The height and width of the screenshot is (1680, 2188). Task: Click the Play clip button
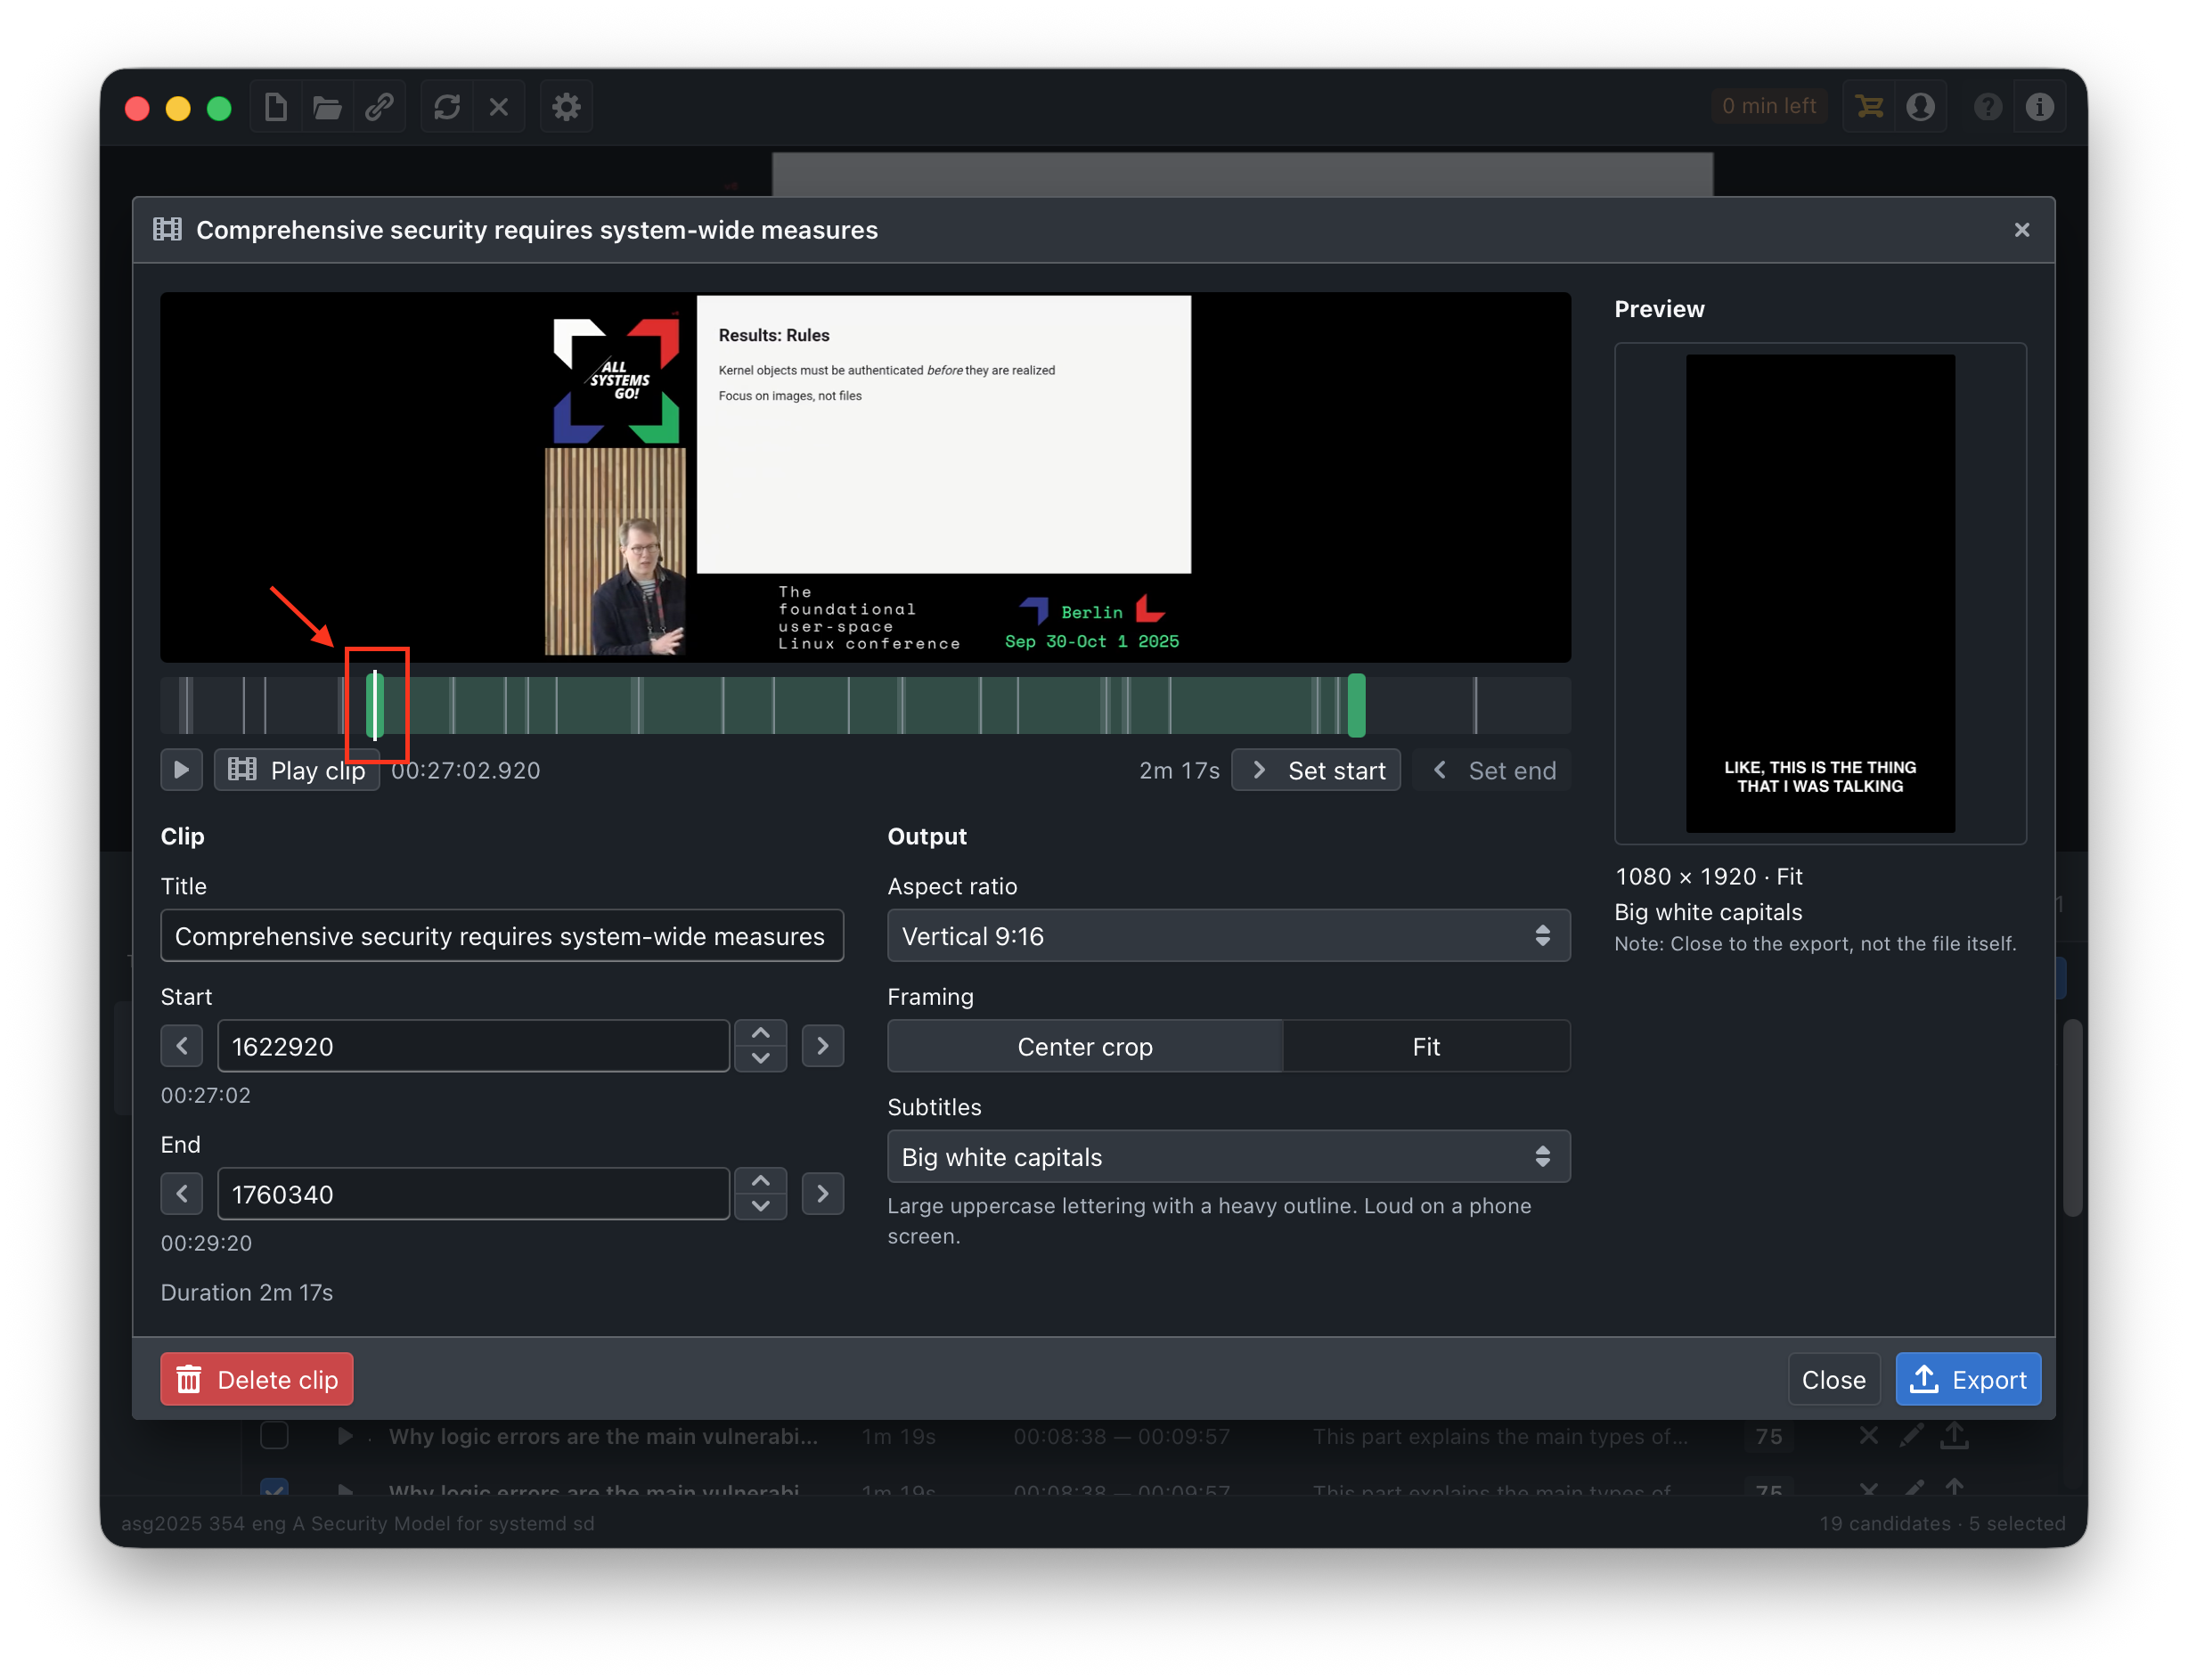[297, 770]
